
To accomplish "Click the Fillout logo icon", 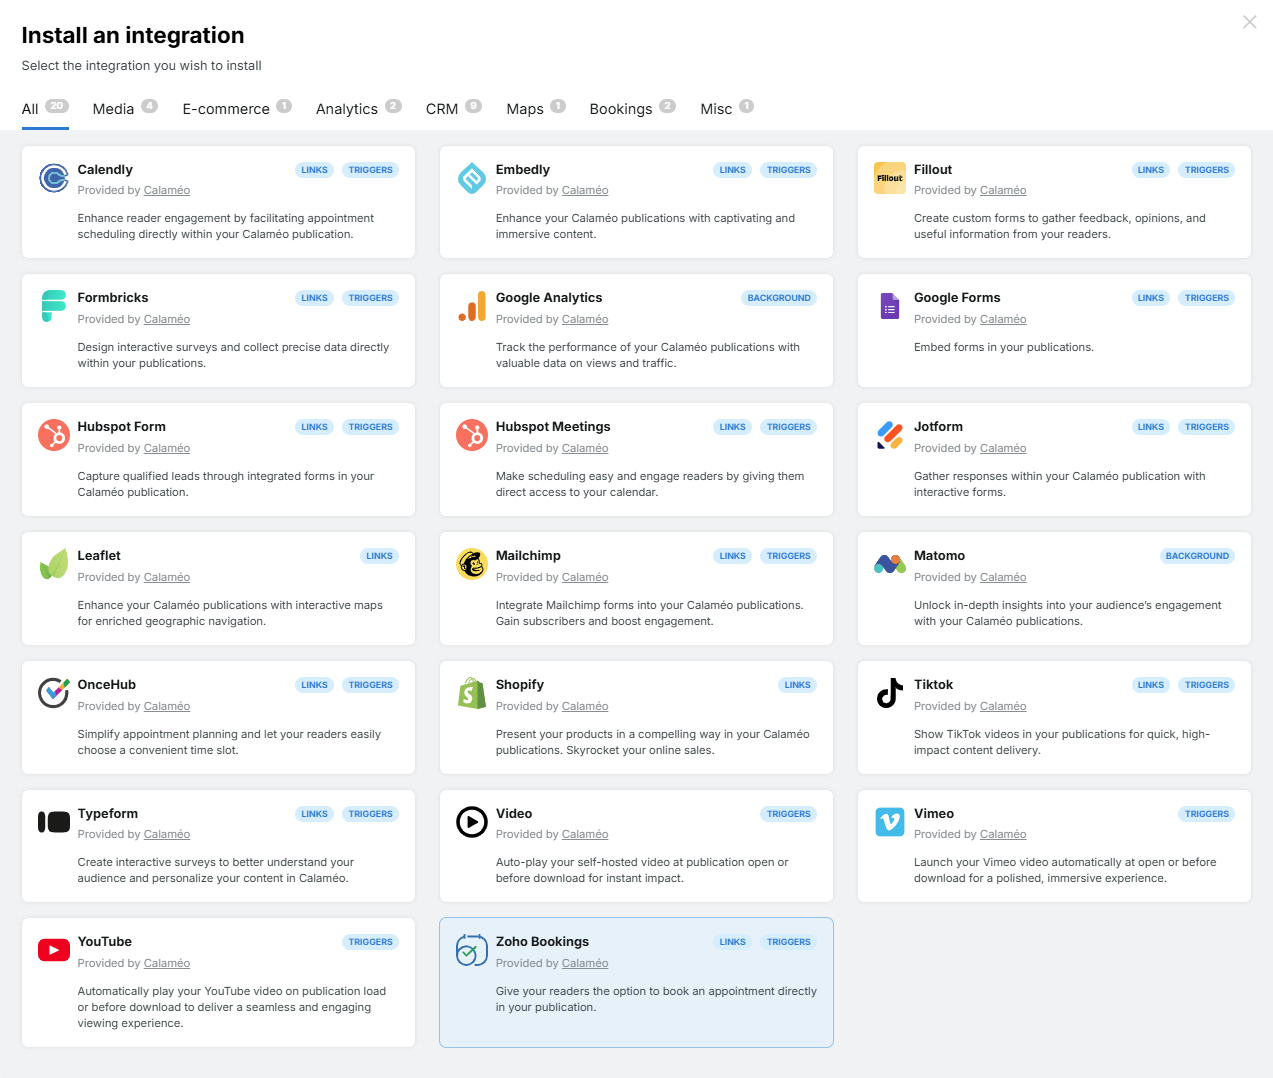I will coord(890,178).
